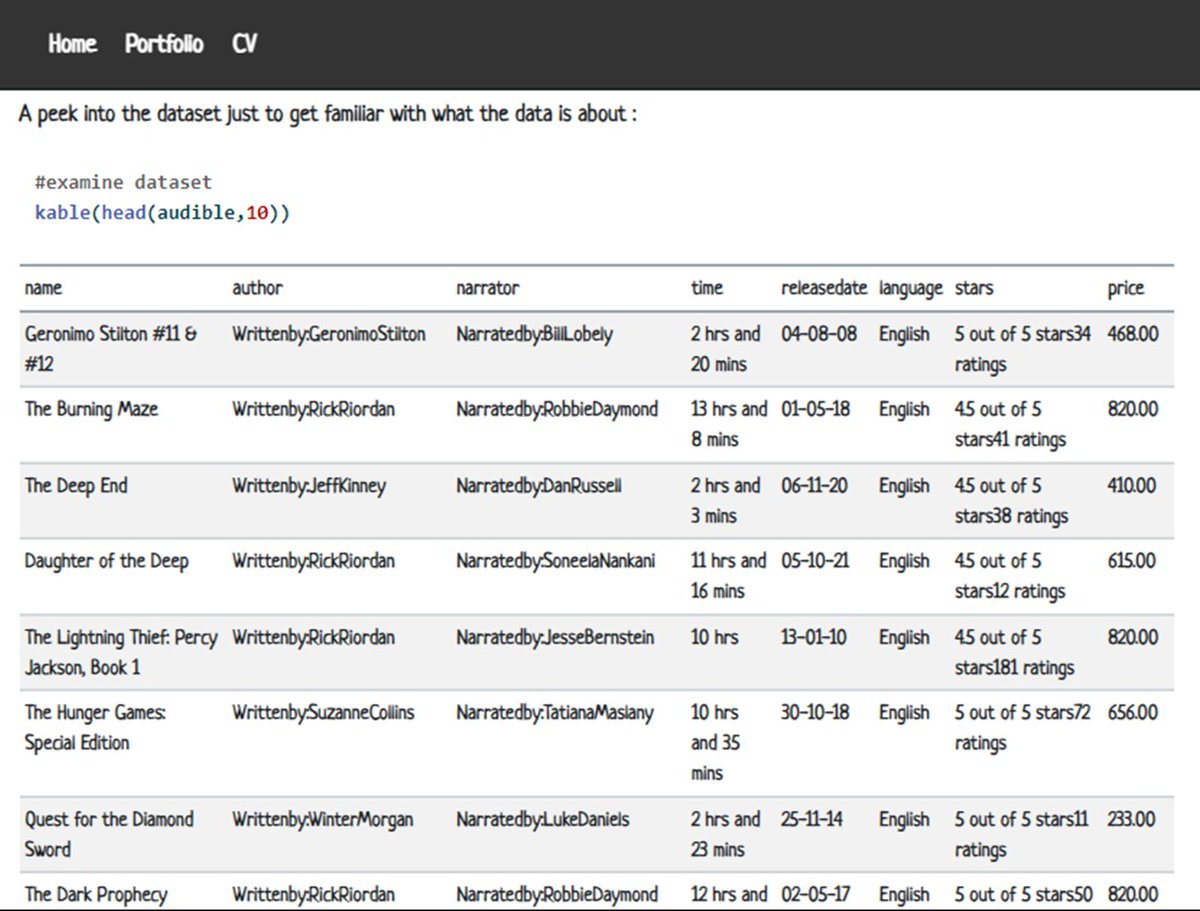1200x911 pixels.
Task: Select the 'language' column header
Action: (910, 288)
